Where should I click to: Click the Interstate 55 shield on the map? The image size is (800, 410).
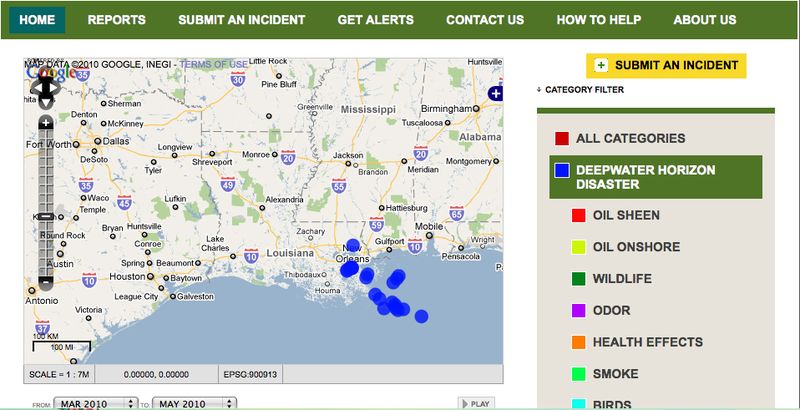(339, 186)
